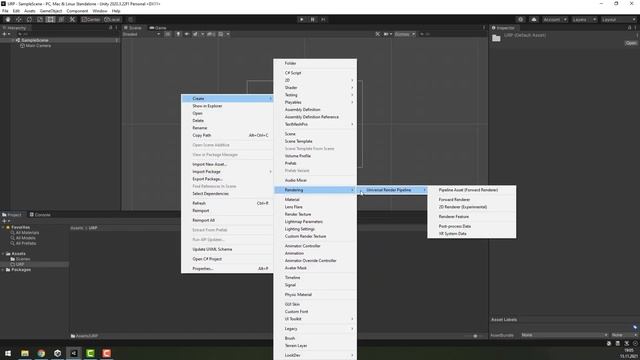Open Unity Hub from taskbar
Image resolution: width=640 pixels, height=360 pixels.
(58, 353)
